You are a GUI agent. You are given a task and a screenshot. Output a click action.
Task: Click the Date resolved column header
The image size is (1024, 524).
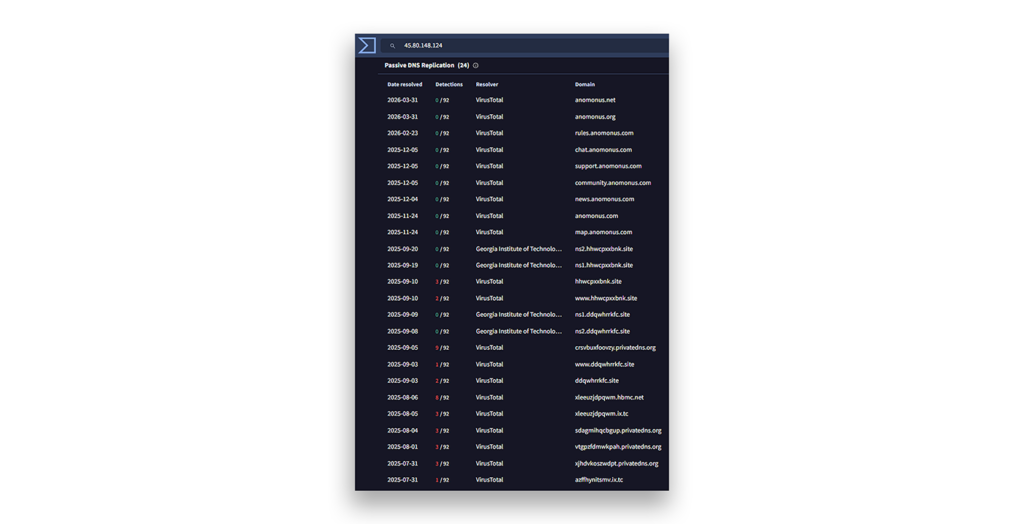click(x=404, y=84)
